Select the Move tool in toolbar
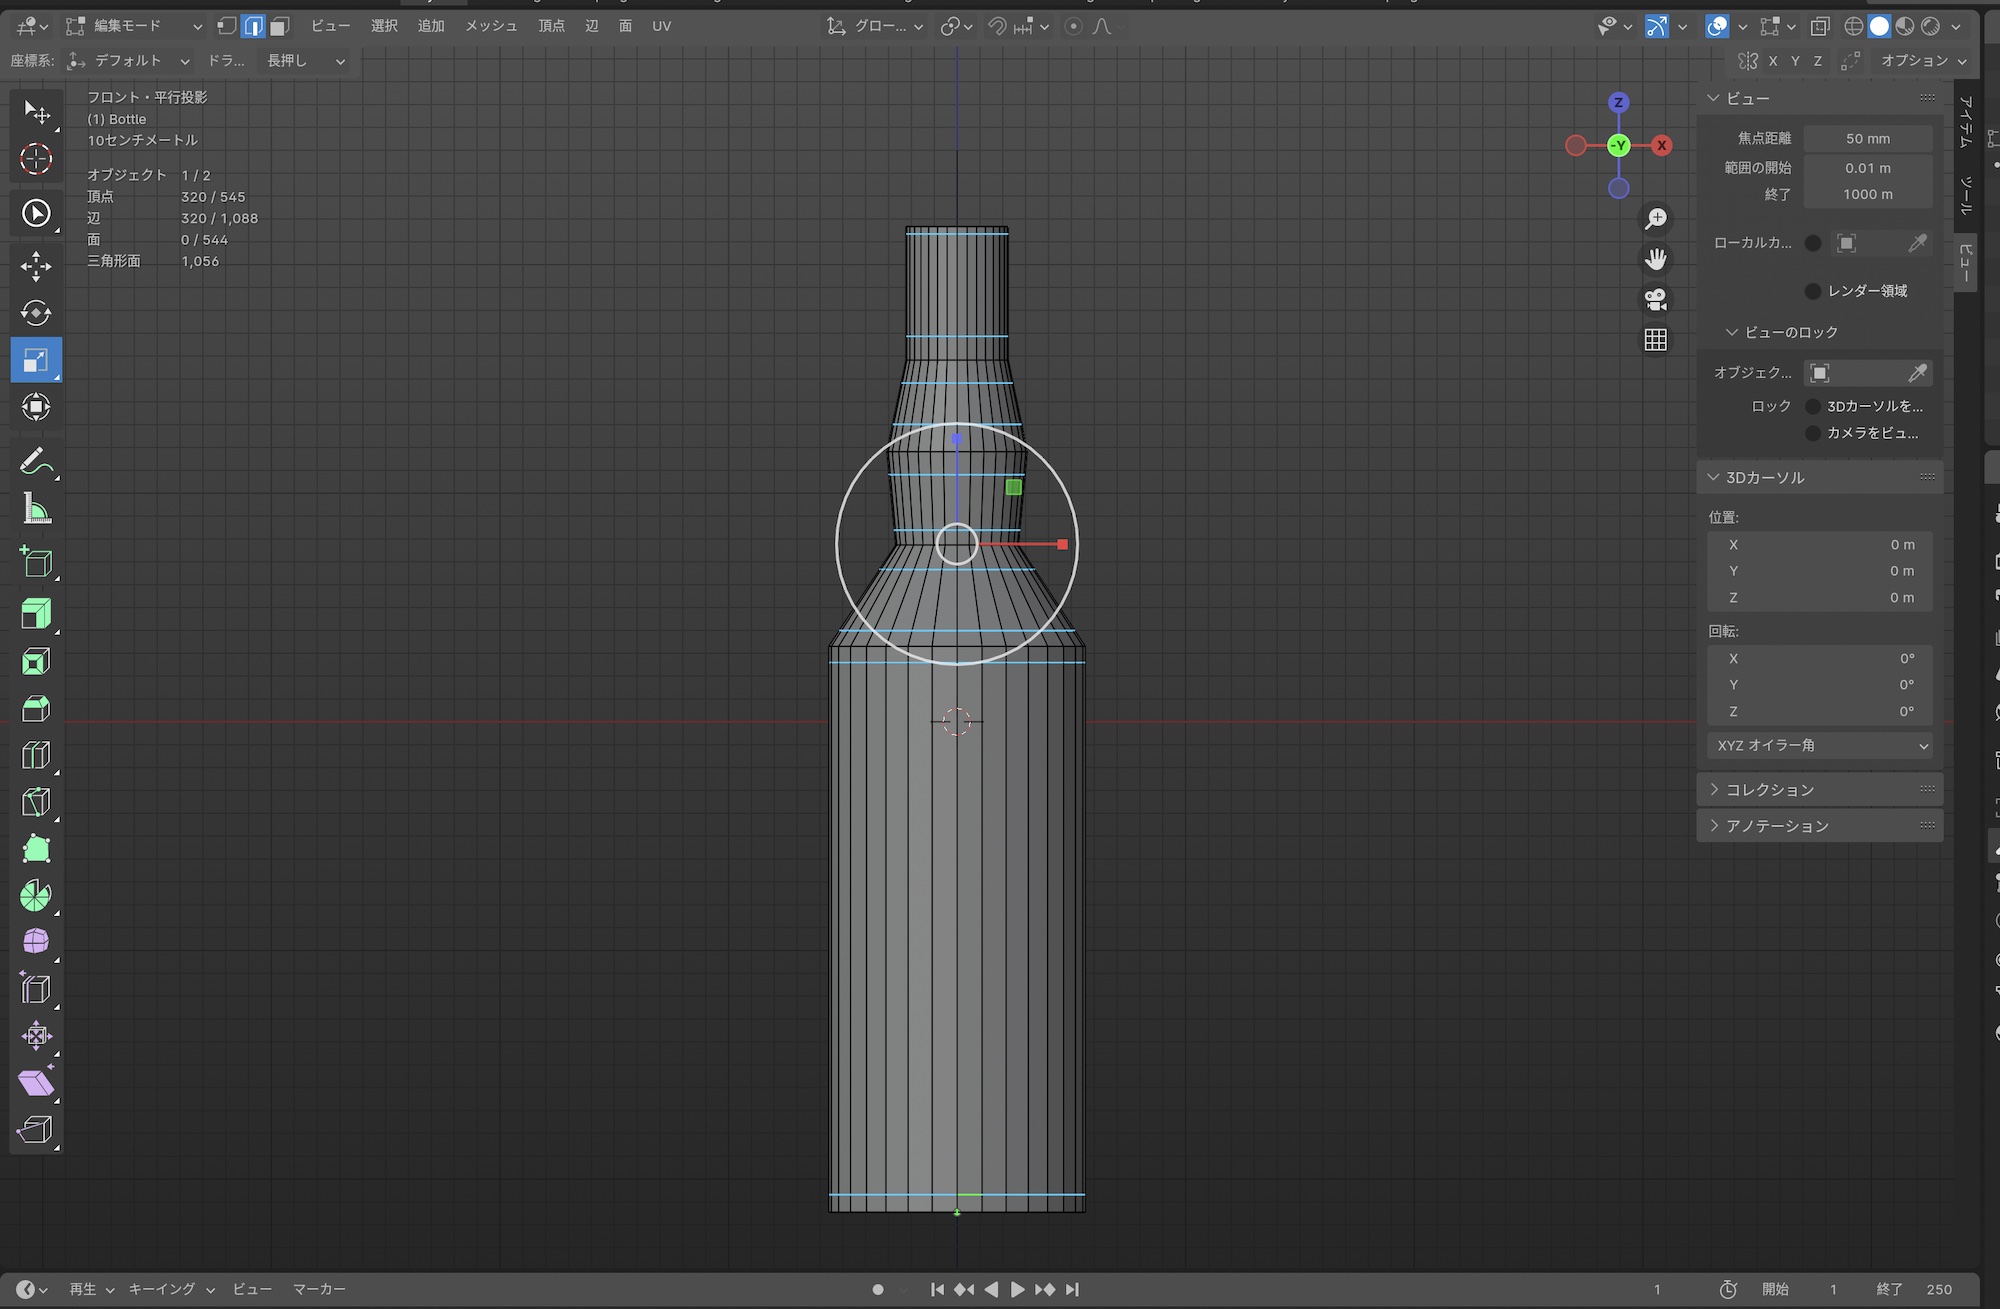This screenshot has height=1309, width=2000. 36,266
